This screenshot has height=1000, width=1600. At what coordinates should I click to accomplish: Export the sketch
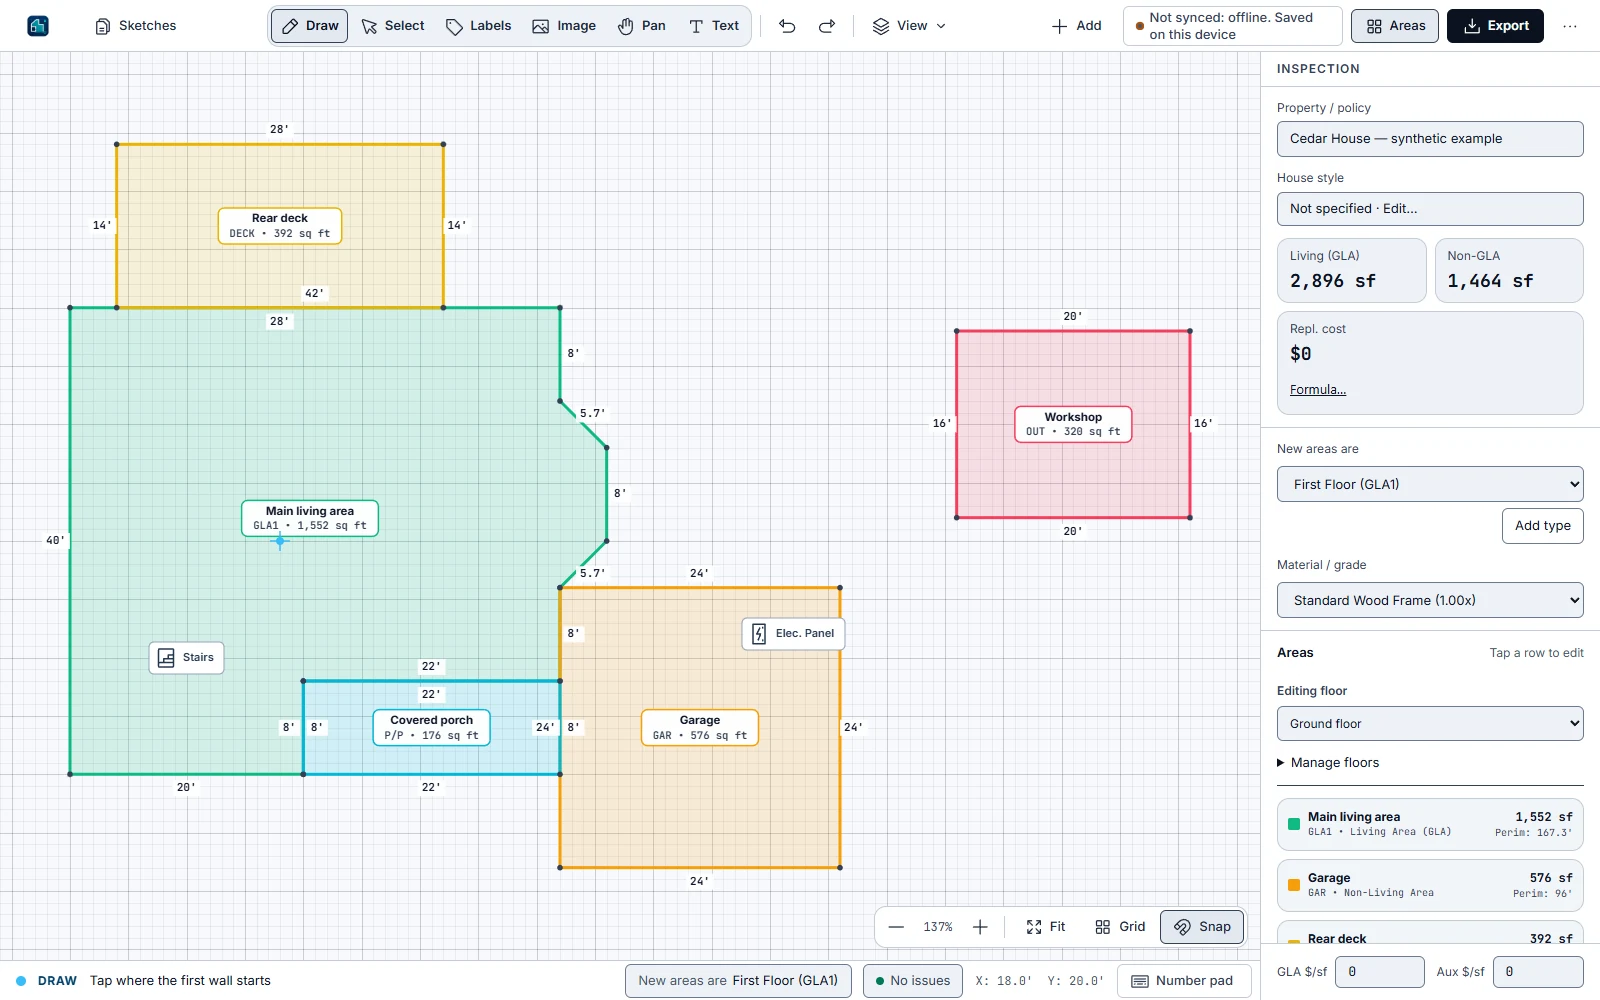coord(1495,26)
